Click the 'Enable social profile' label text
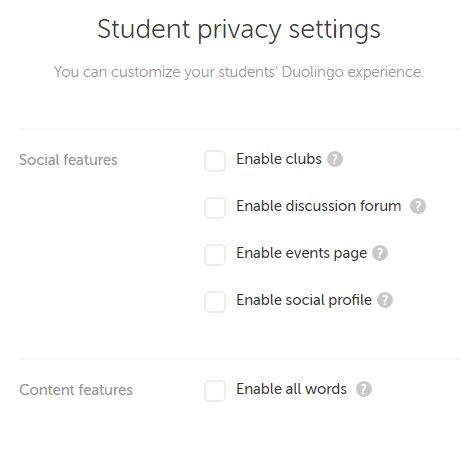Screen dimensions: 467x459 click(304, 300)
